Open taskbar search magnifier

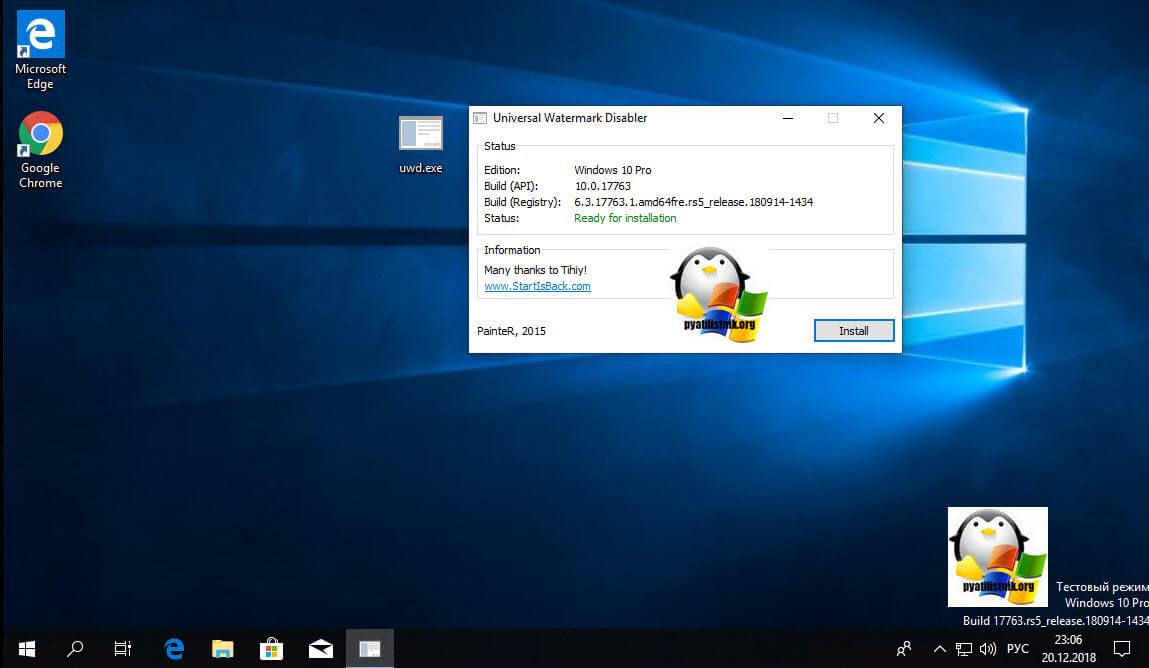point(75,649)
